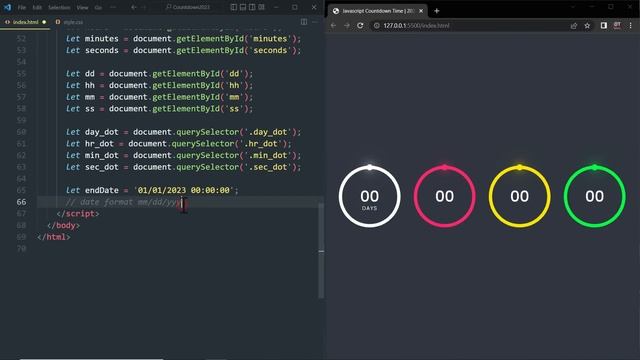This screenshot has height=360, width=640.
Task: Open the View menu in VS Code
Action: [x=82, y=7]
